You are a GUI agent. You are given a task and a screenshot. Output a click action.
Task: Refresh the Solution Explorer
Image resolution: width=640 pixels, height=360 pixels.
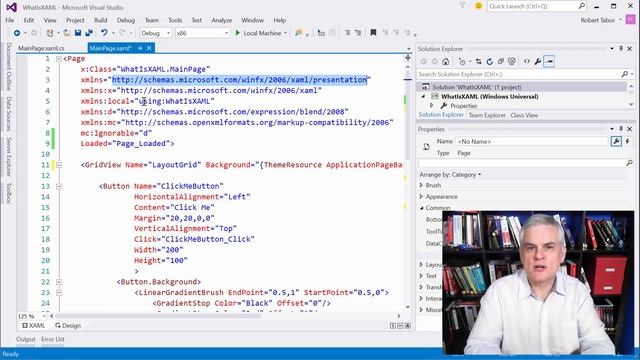click(489, 62)
